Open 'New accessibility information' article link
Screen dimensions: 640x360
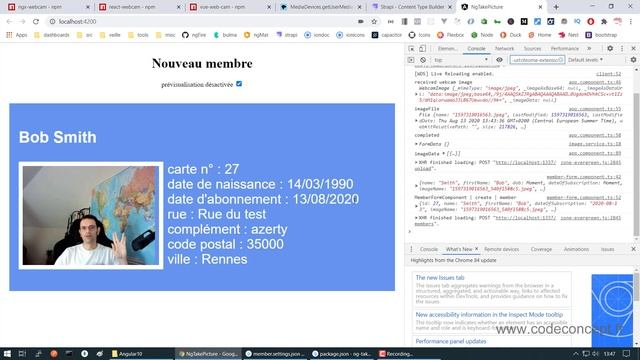pos(489,315)
